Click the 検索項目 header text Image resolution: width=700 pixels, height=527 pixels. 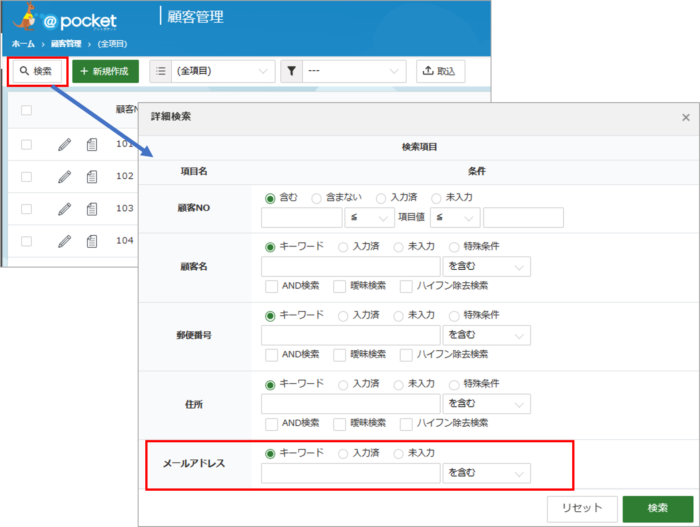pos(419,147)
